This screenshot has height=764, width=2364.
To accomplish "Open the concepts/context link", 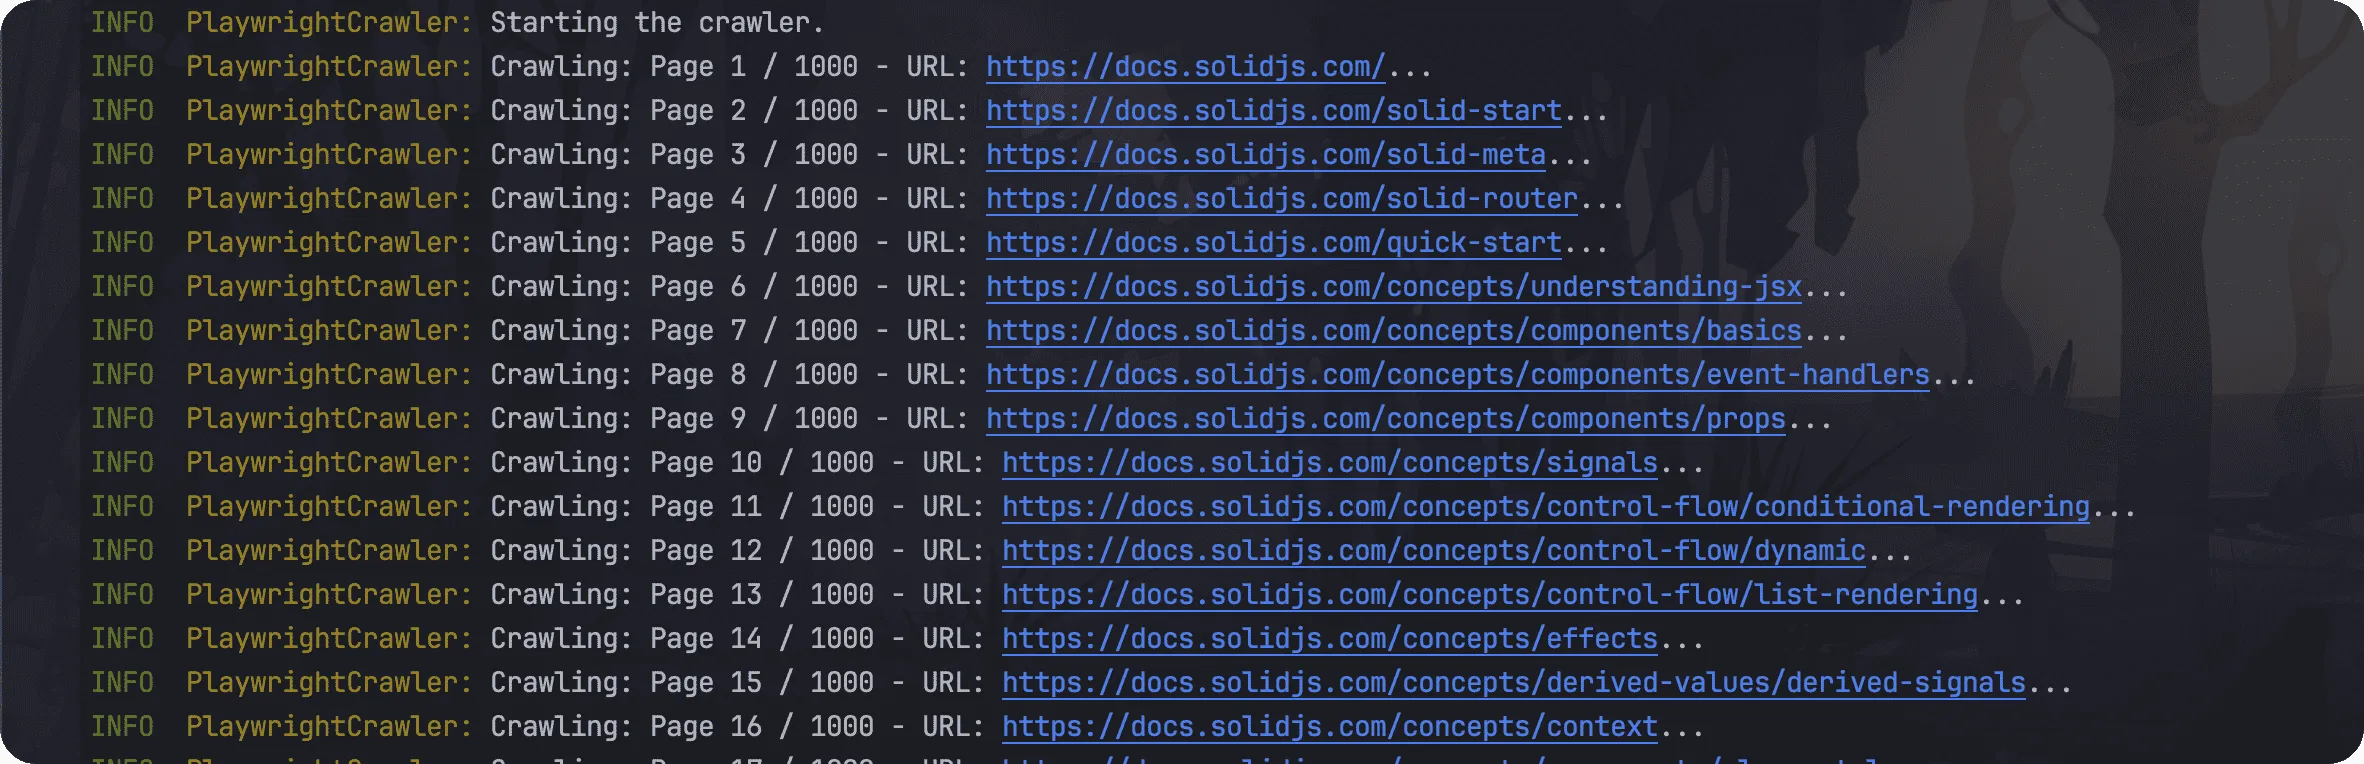I will [x=1330, y=727].
